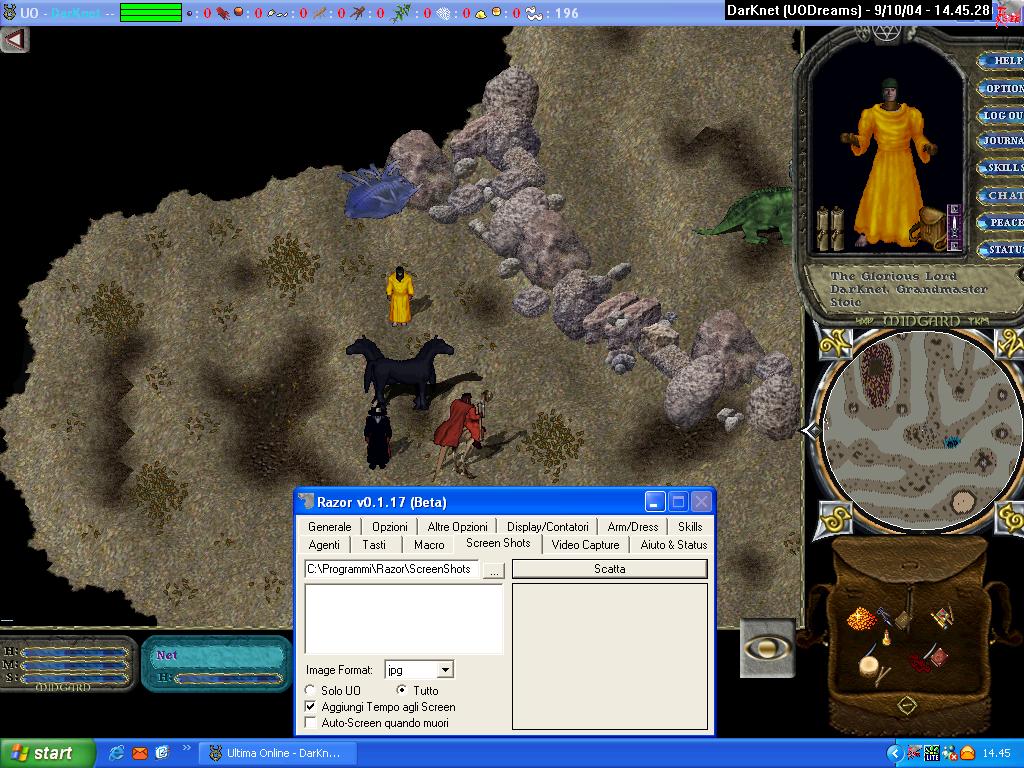
Task: Click the CHAT button on the paperdoll
Action: click(x=1002, y=195)
